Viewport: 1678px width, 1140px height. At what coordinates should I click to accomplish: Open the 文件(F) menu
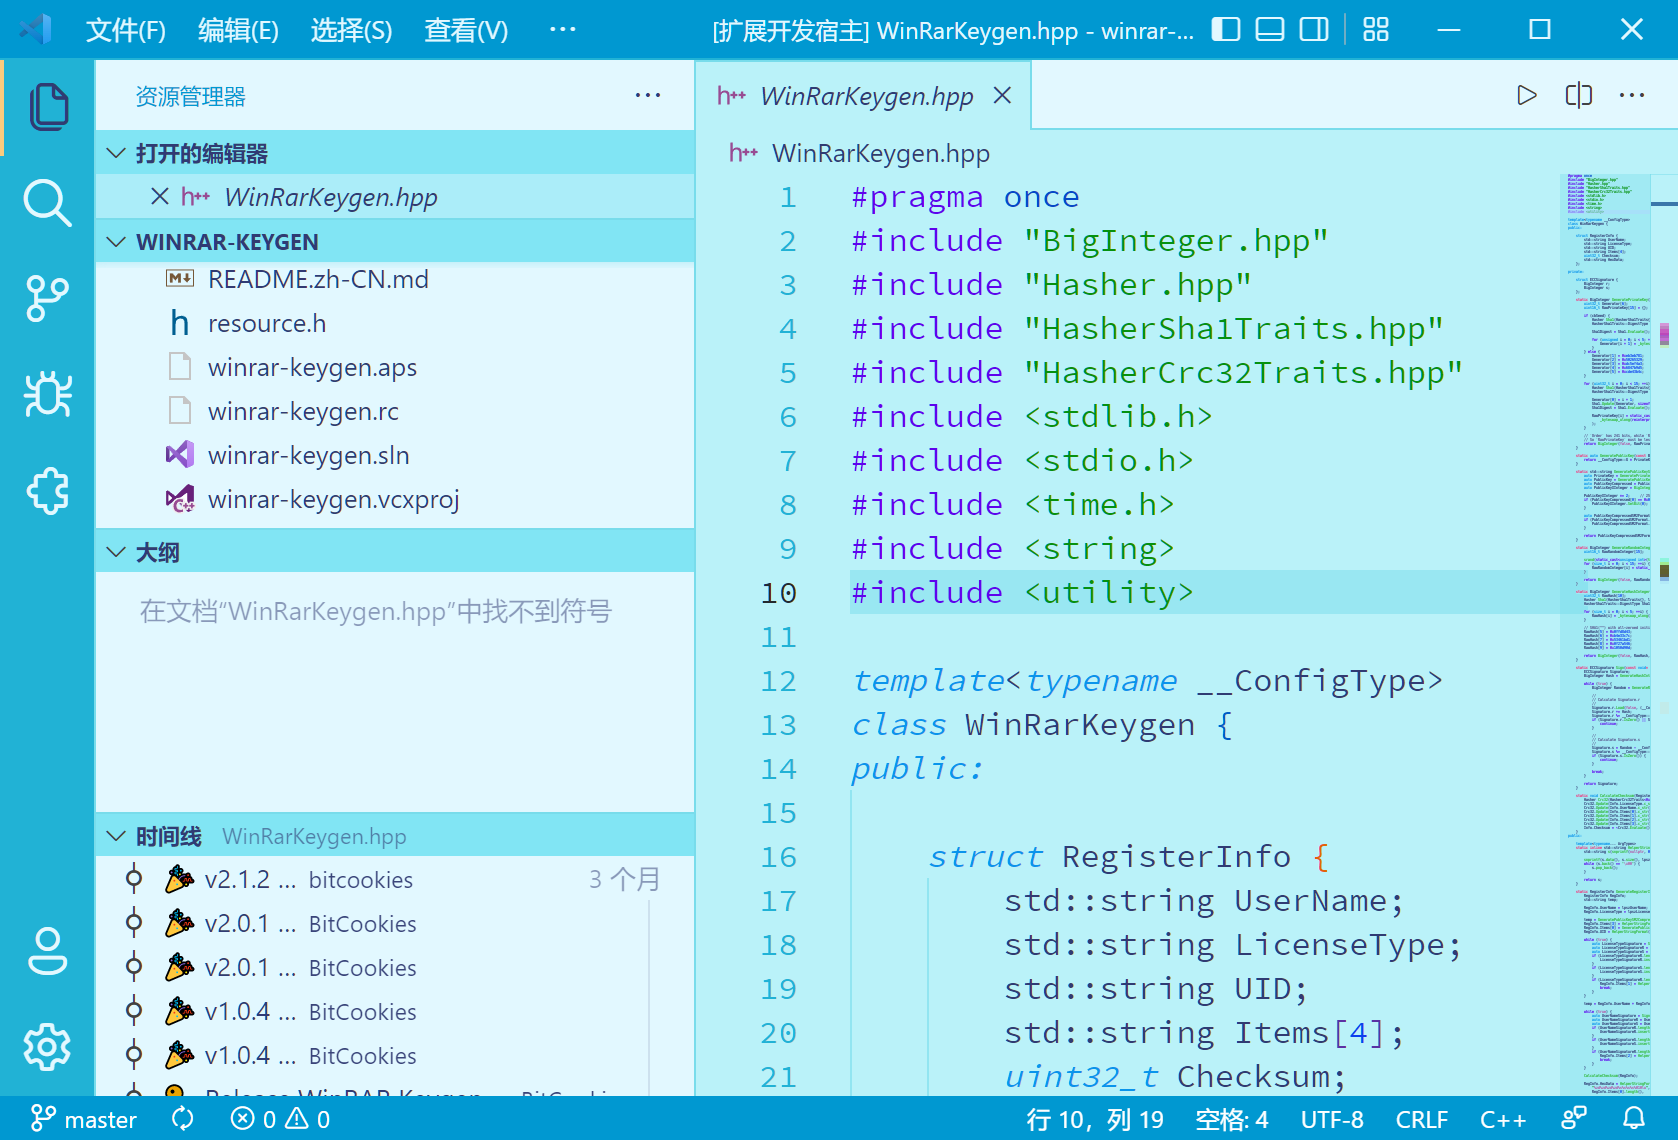126,30
